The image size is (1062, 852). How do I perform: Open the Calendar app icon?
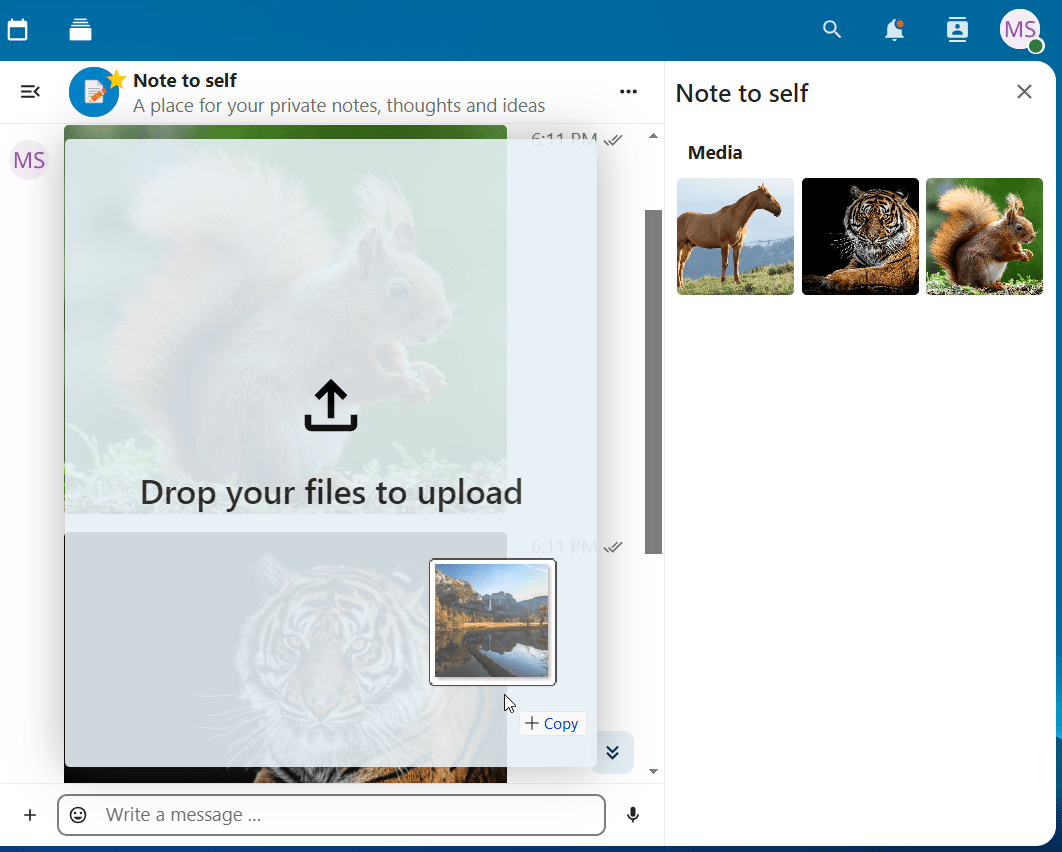click(17, 30)
